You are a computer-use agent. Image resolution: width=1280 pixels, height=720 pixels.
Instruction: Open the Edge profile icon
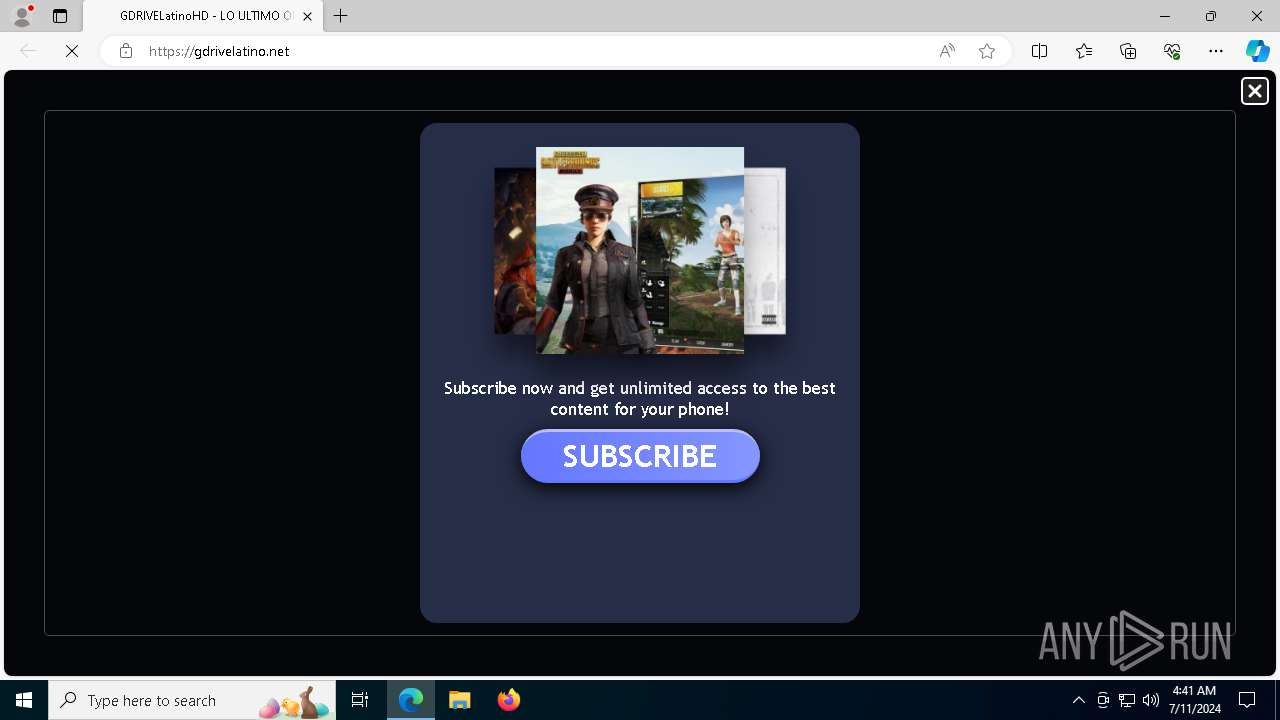[21, 16]
